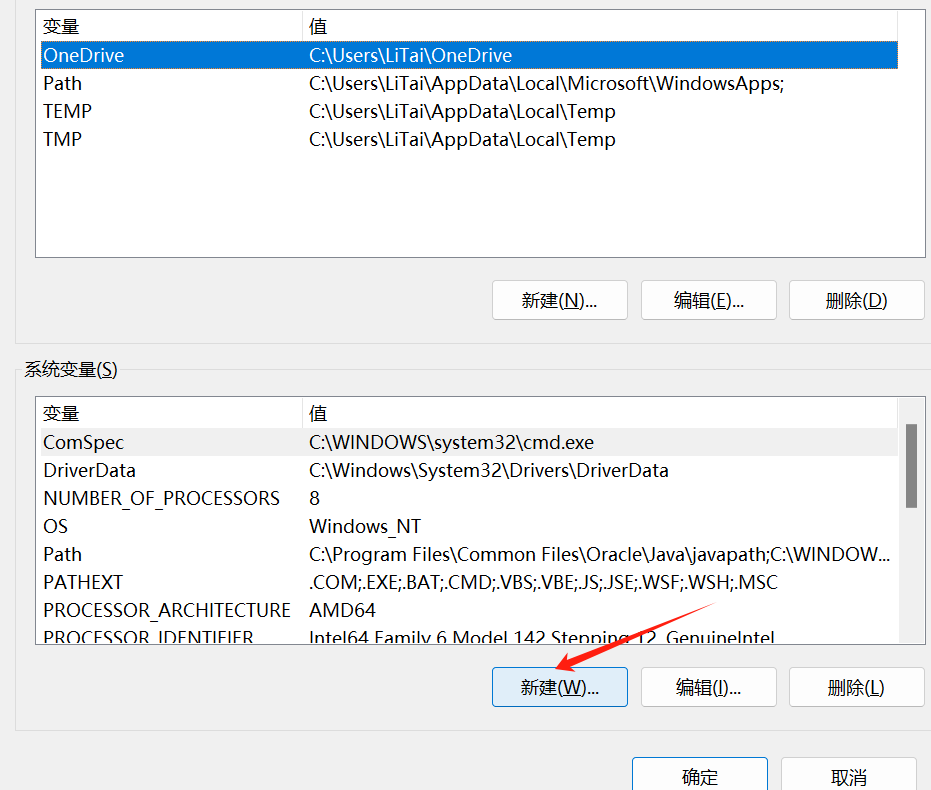Click 新建(W) to add system variable
This screenshot has height=790, width=931.
559,687
